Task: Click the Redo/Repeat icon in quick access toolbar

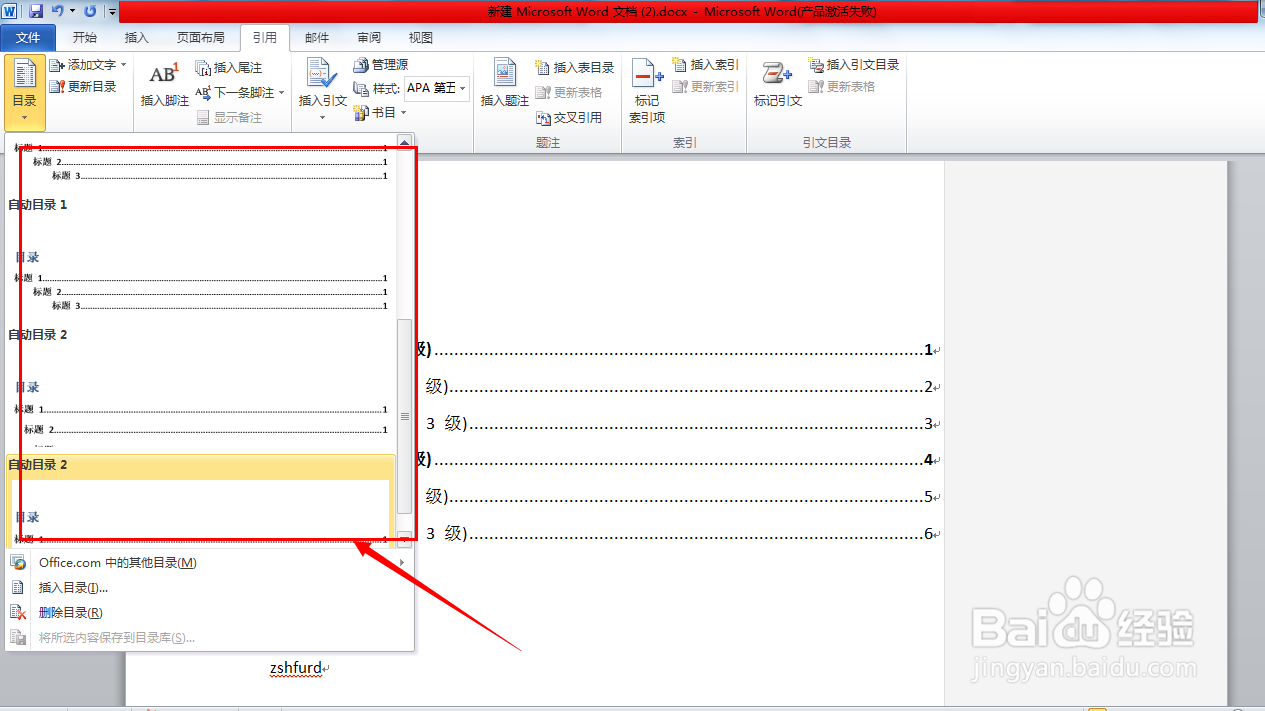Action: pos(90,11)
